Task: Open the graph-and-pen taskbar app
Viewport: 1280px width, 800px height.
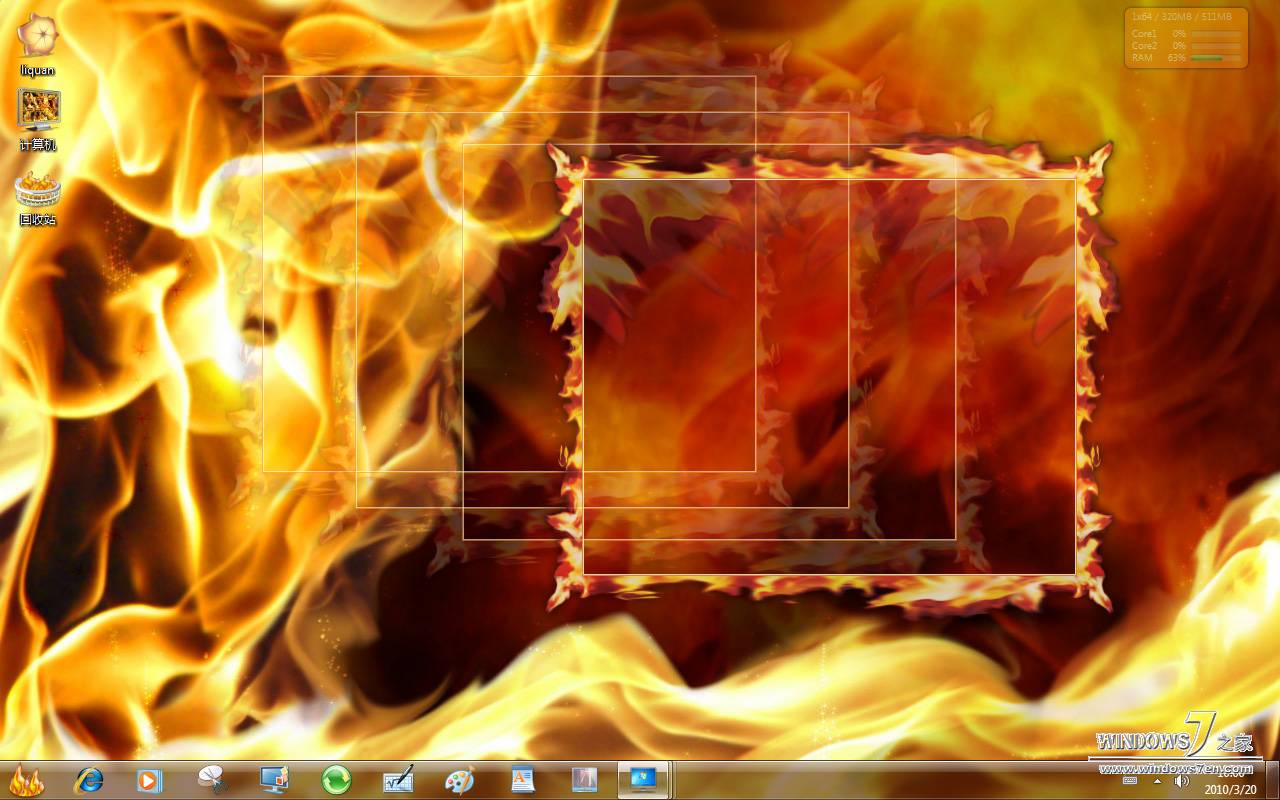Action: (x=398, y=780)
